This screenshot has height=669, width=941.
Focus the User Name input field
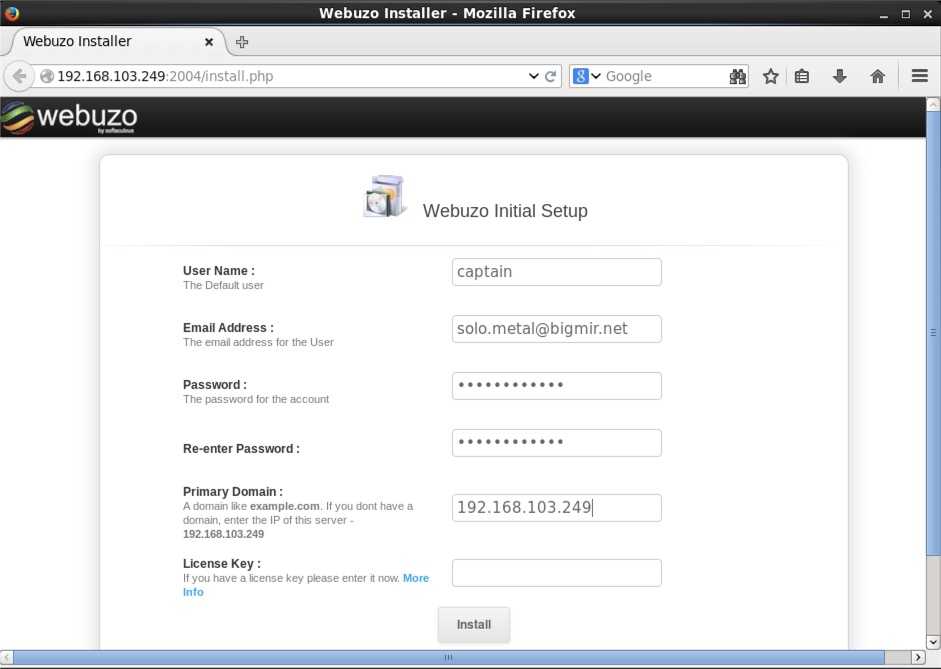556,272
